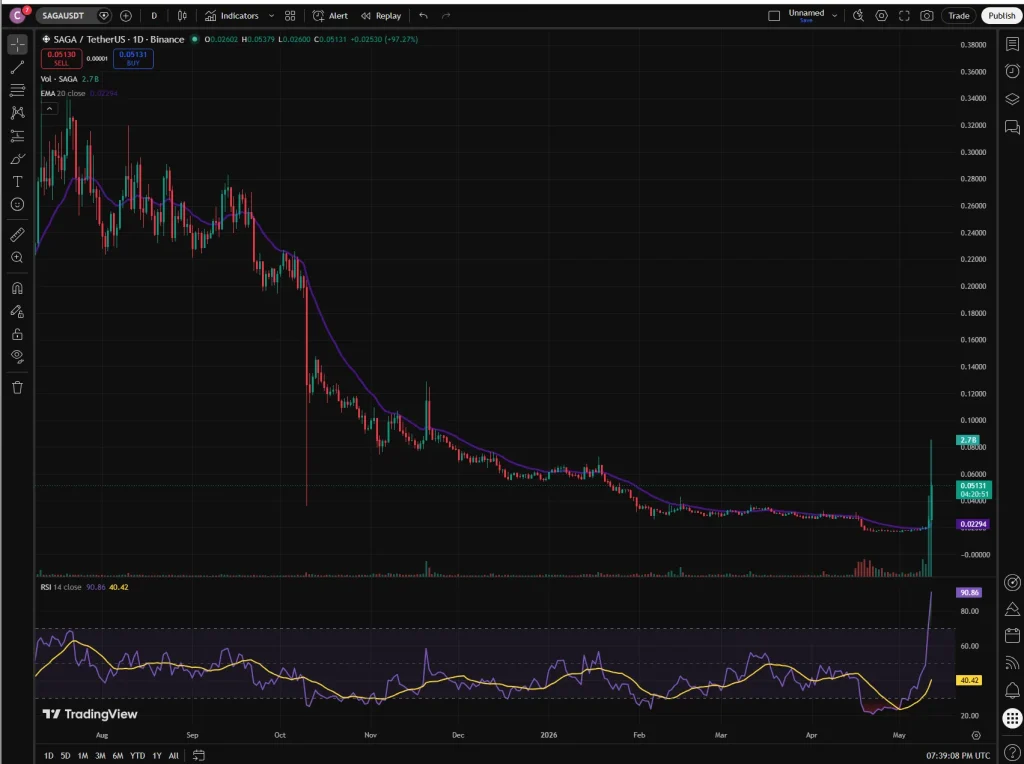1024x764 pixels.
Task: Publish the chart idea
Action: pos(1001,16)
